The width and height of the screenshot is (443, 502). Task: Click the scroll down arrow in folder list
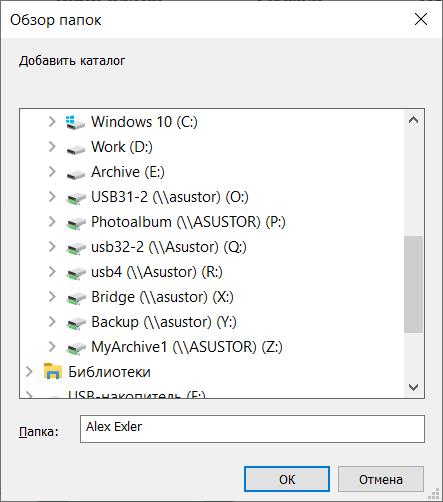(x=413, y=387)
